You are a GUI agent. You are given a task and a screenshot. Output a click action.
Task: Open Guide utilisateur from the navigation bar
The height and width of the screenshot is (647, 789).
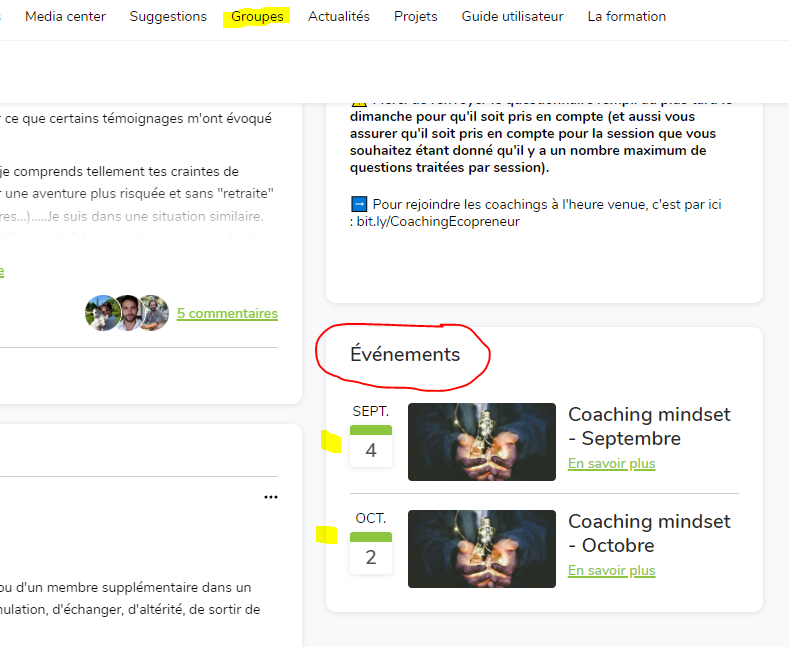pyautogui.click(x=512, y=16)
